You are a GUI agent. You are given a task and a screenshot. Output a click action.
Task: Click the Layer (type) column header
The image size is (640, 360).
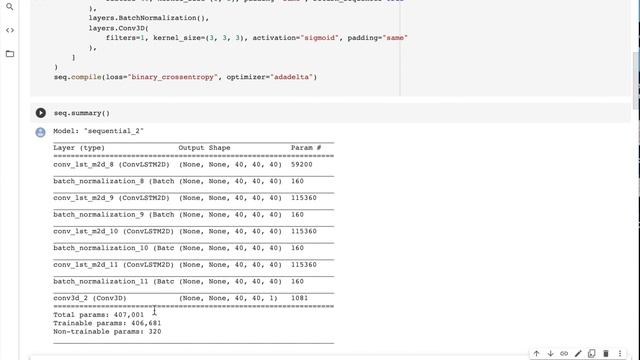(x=79, y=148)
